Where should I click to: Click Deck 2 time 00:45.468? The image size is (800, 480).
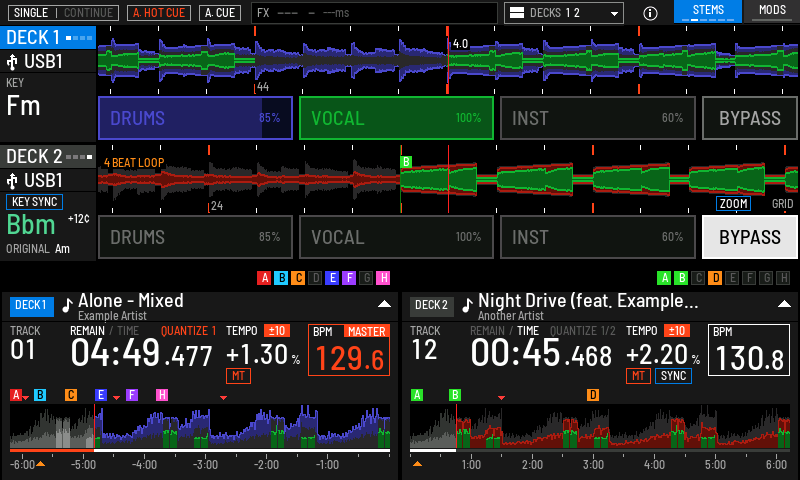[x=541, y=353]
